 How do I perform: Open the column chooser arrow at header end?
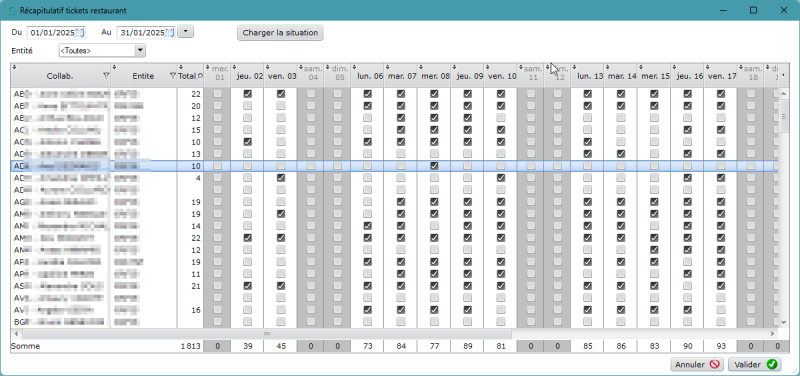tap(783, 76)
